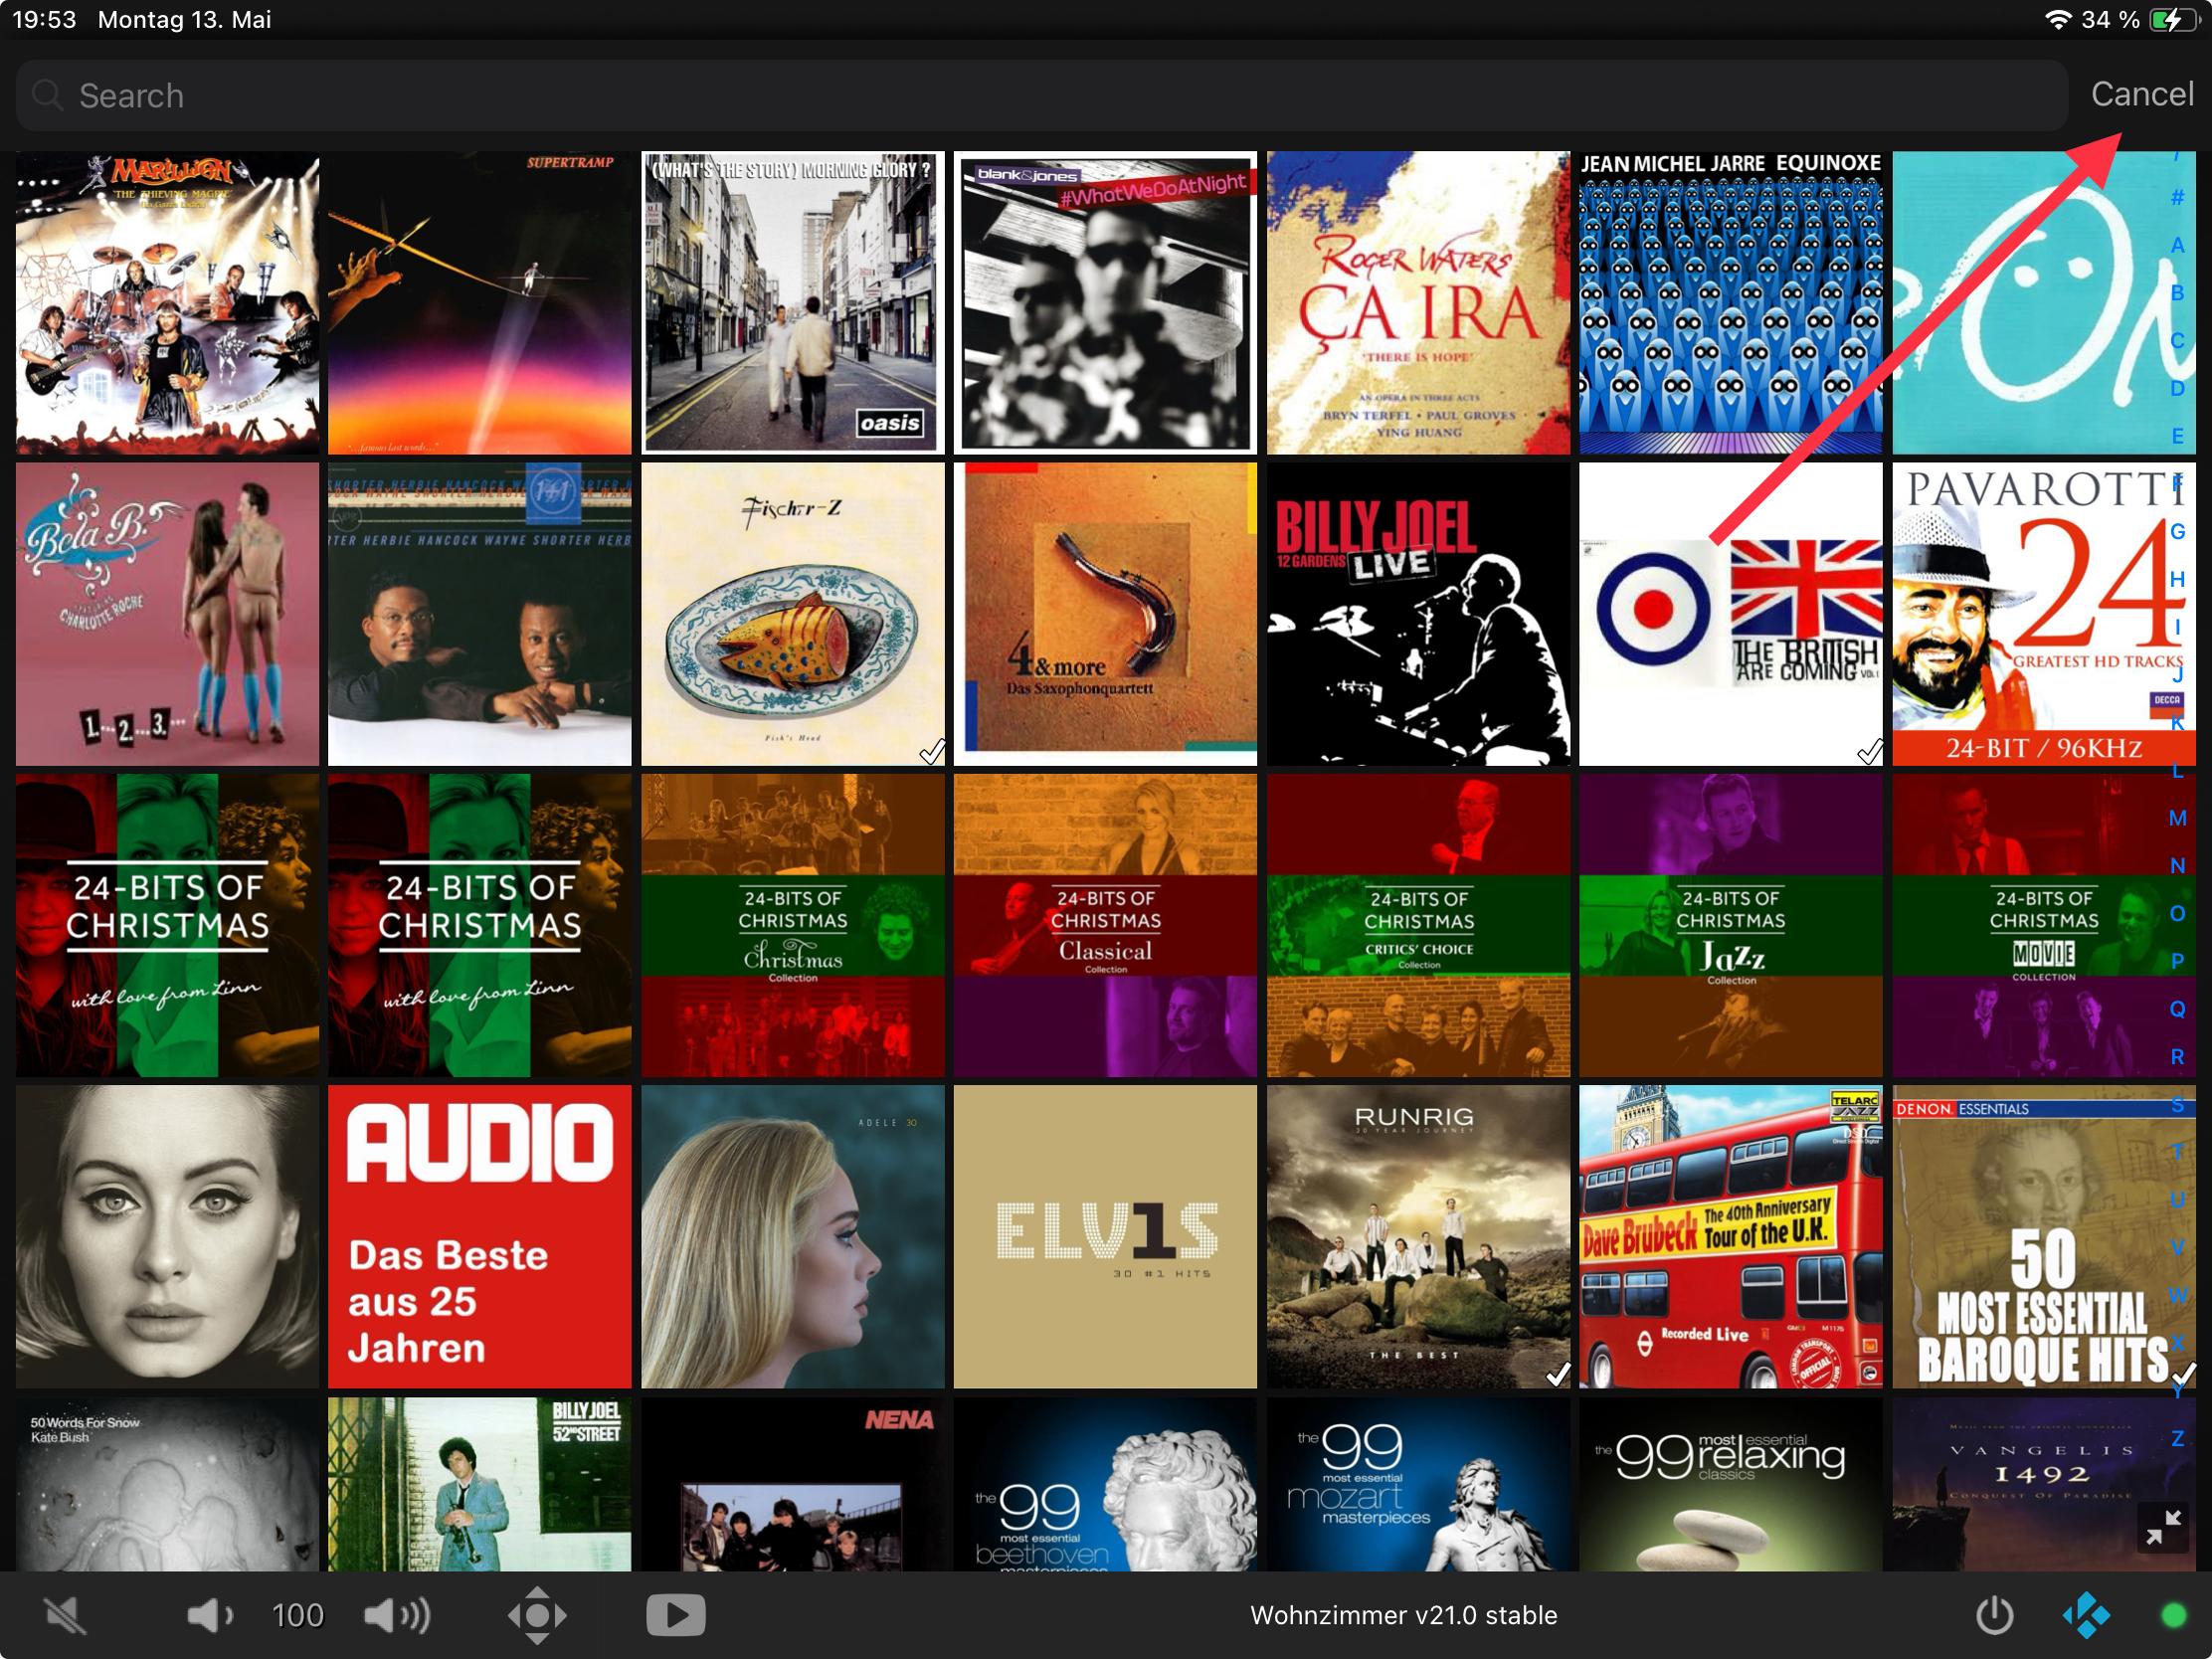
Task: Jump to letter A in index
Action: [2177, 245]
